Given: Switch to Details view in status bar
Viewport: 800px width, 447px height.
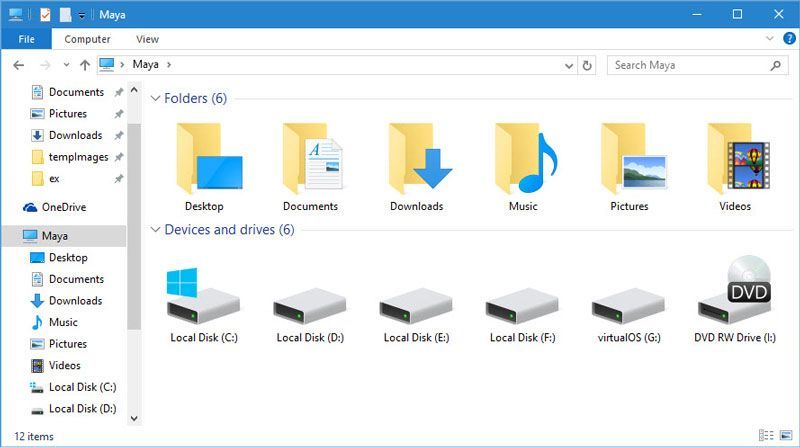Looking at the screenshot, I should pos(766,435).
